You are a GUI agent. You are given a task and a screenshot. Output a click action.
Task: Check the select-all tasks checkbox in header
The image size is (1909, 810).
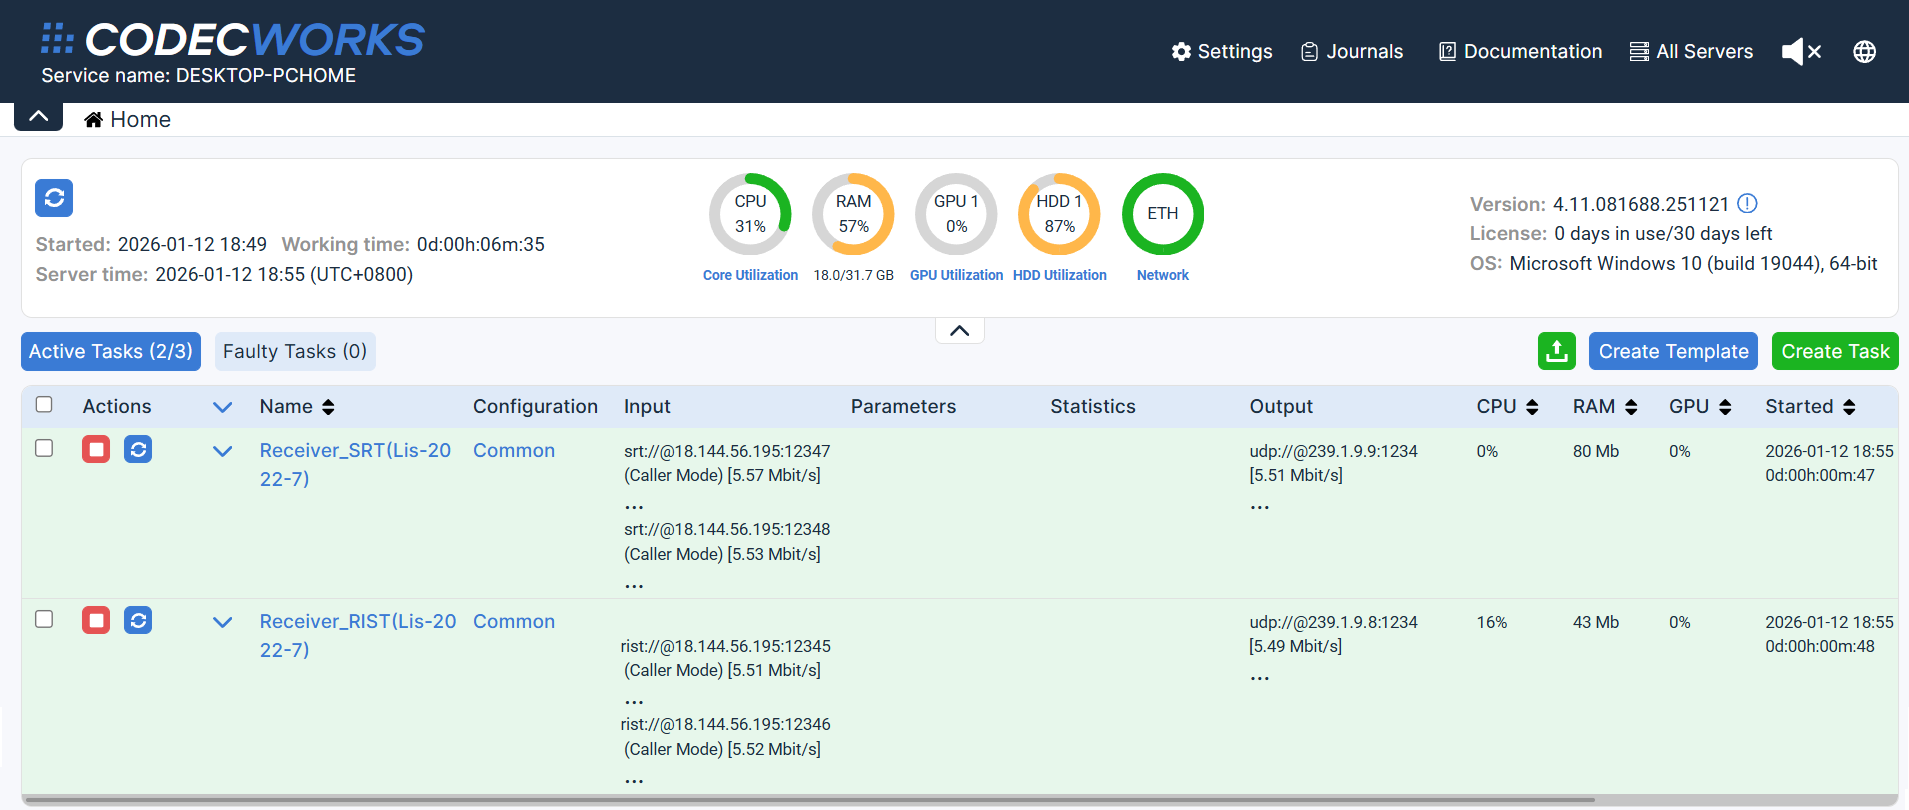44,404
